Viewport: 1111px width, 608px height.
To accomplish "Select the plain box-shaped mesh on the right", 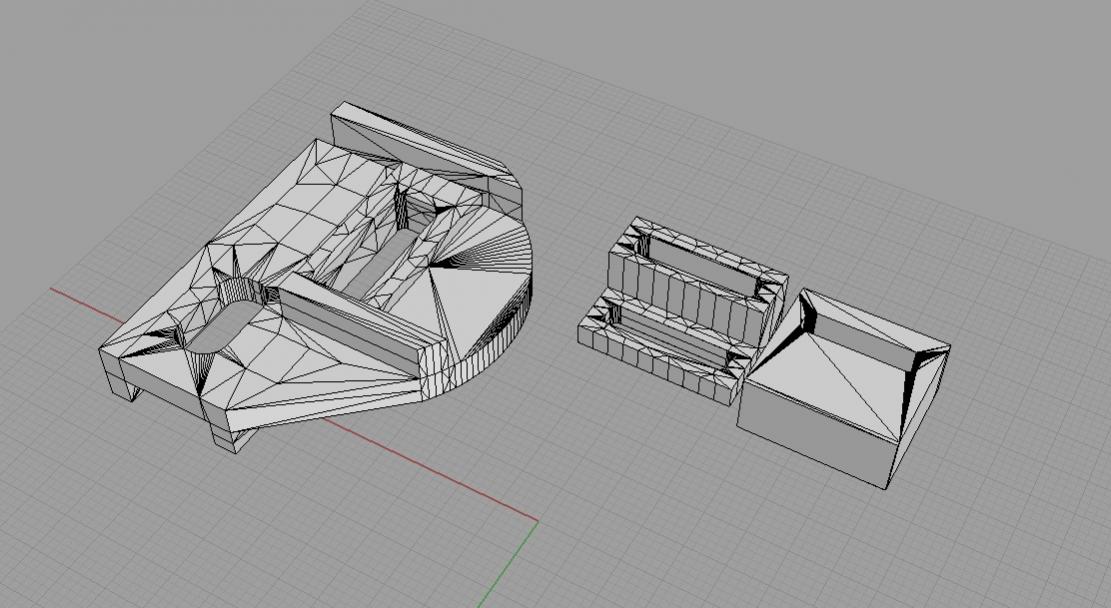I will pos(843,388).
